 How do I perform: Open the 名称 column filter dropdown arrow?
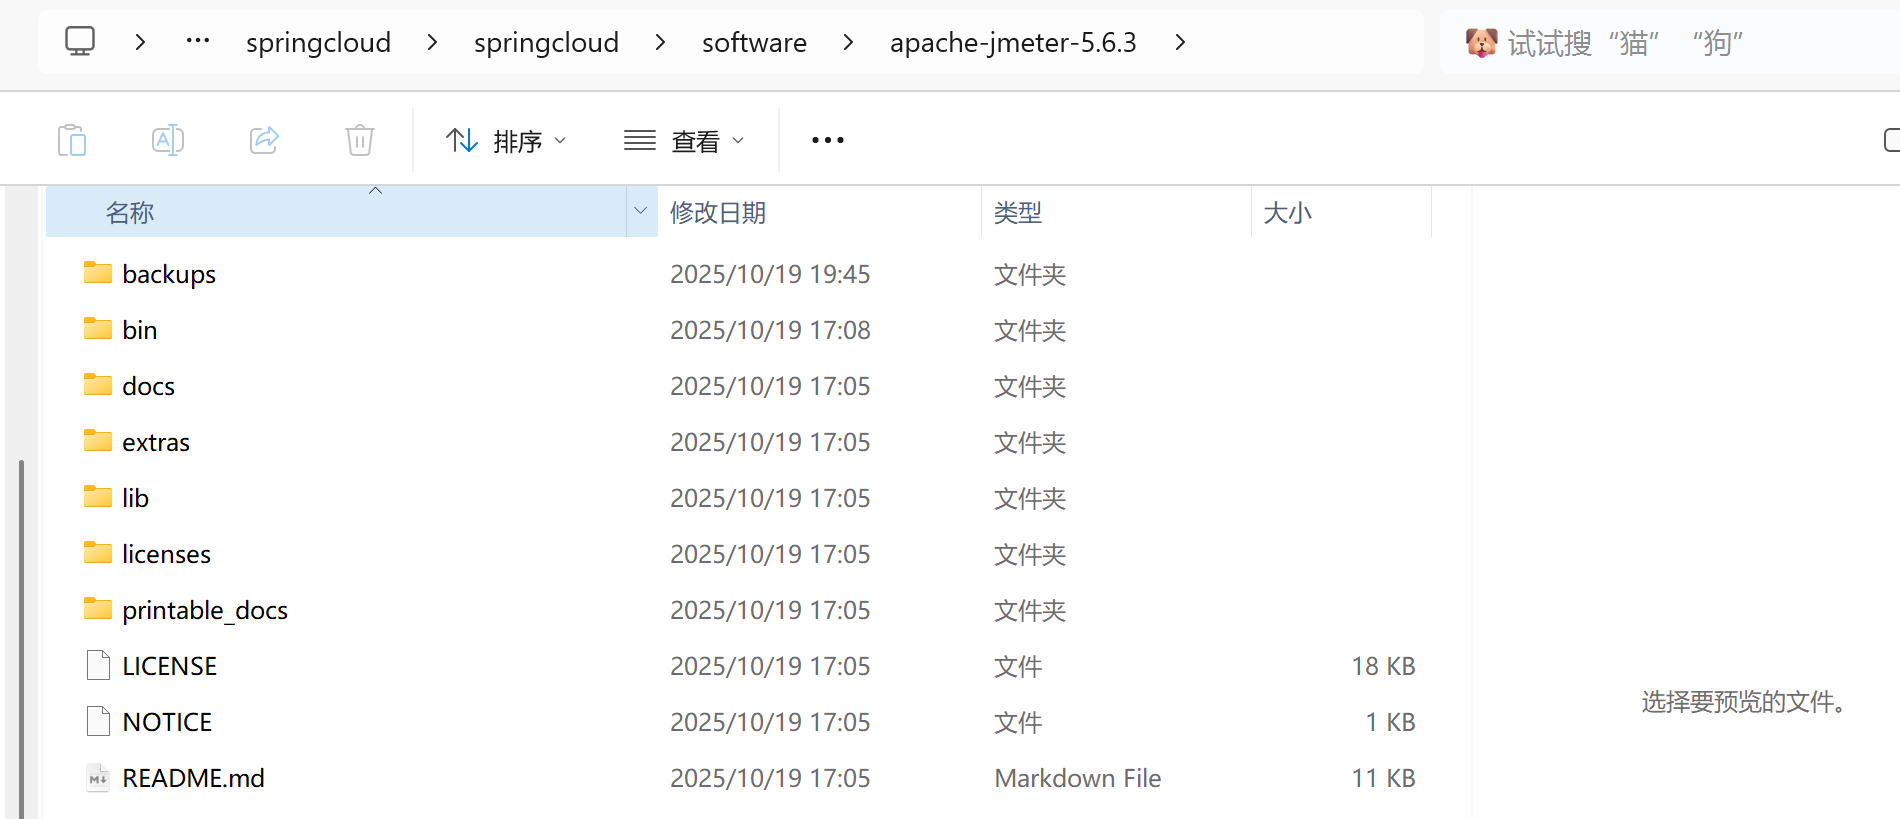point(641,211)
